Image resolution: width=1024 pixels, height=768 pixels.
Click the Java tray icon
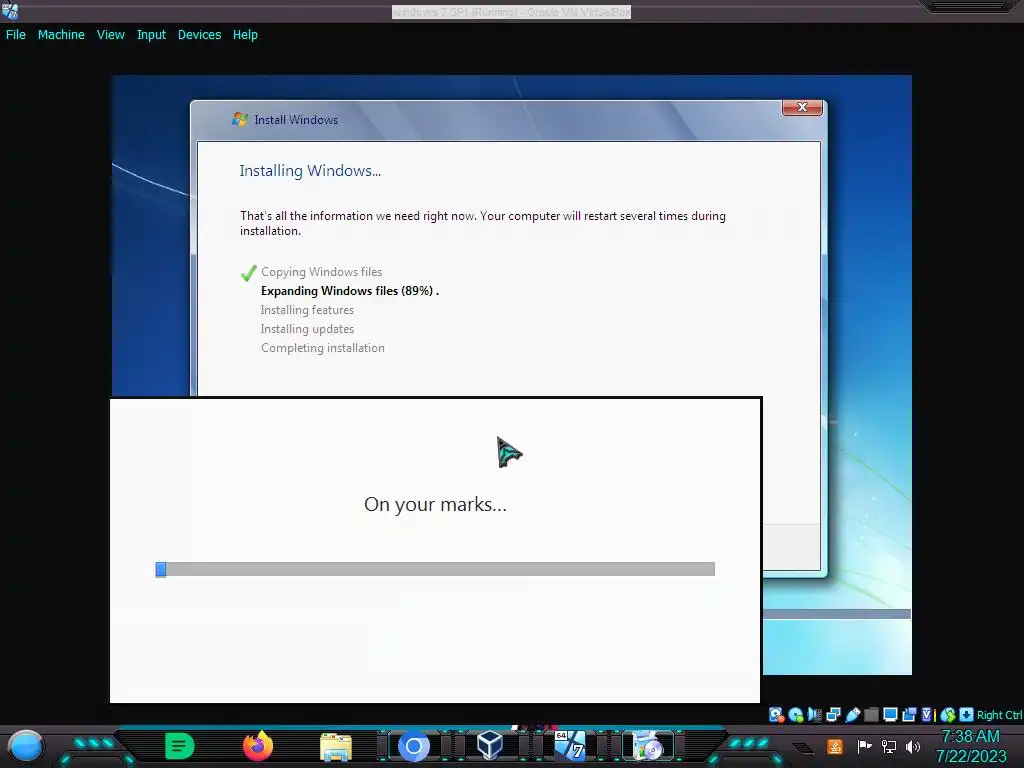coord(835,746)
